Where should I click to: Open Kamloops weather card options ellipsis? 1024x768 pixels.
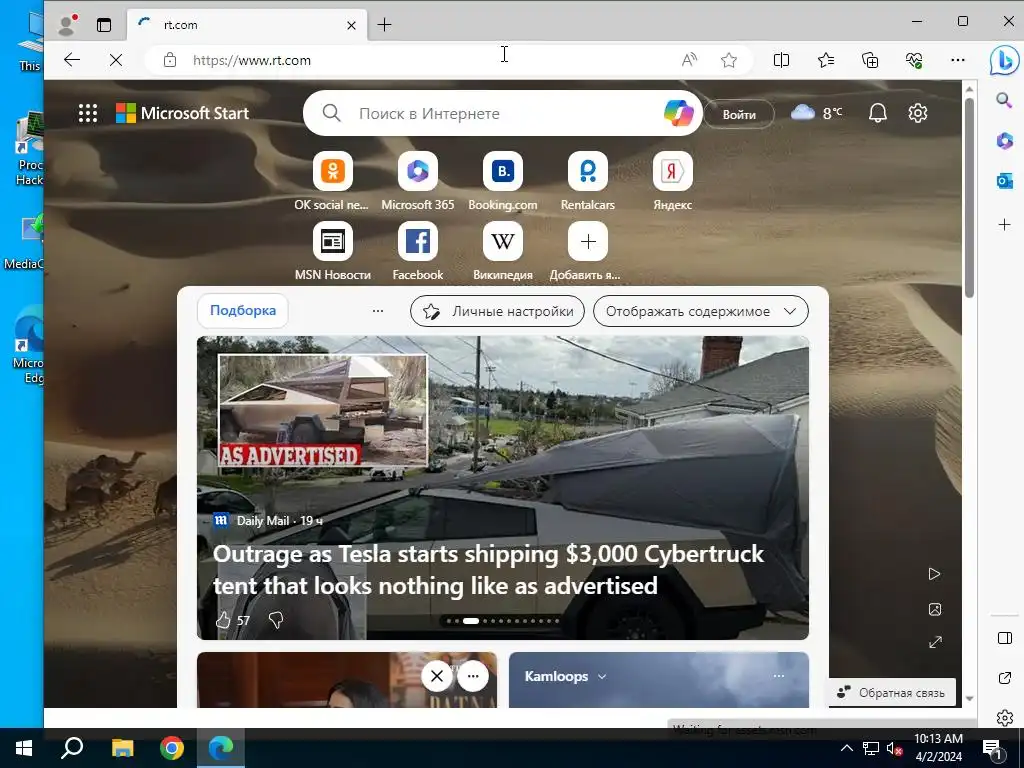point(778,676)
